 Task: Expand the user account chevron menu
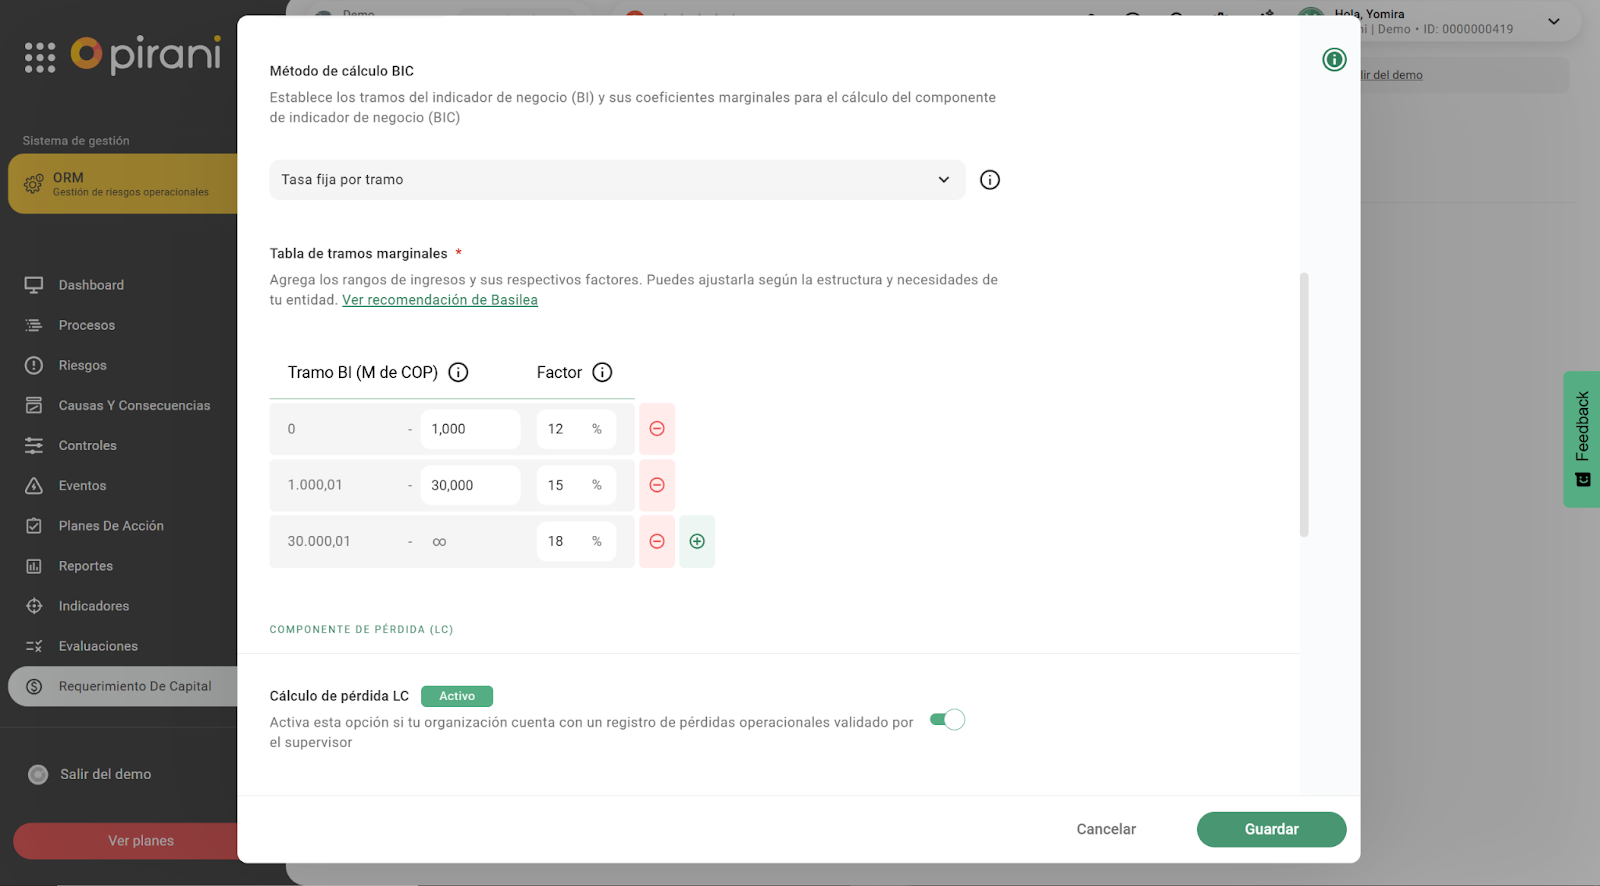(x=1553, y=22)
